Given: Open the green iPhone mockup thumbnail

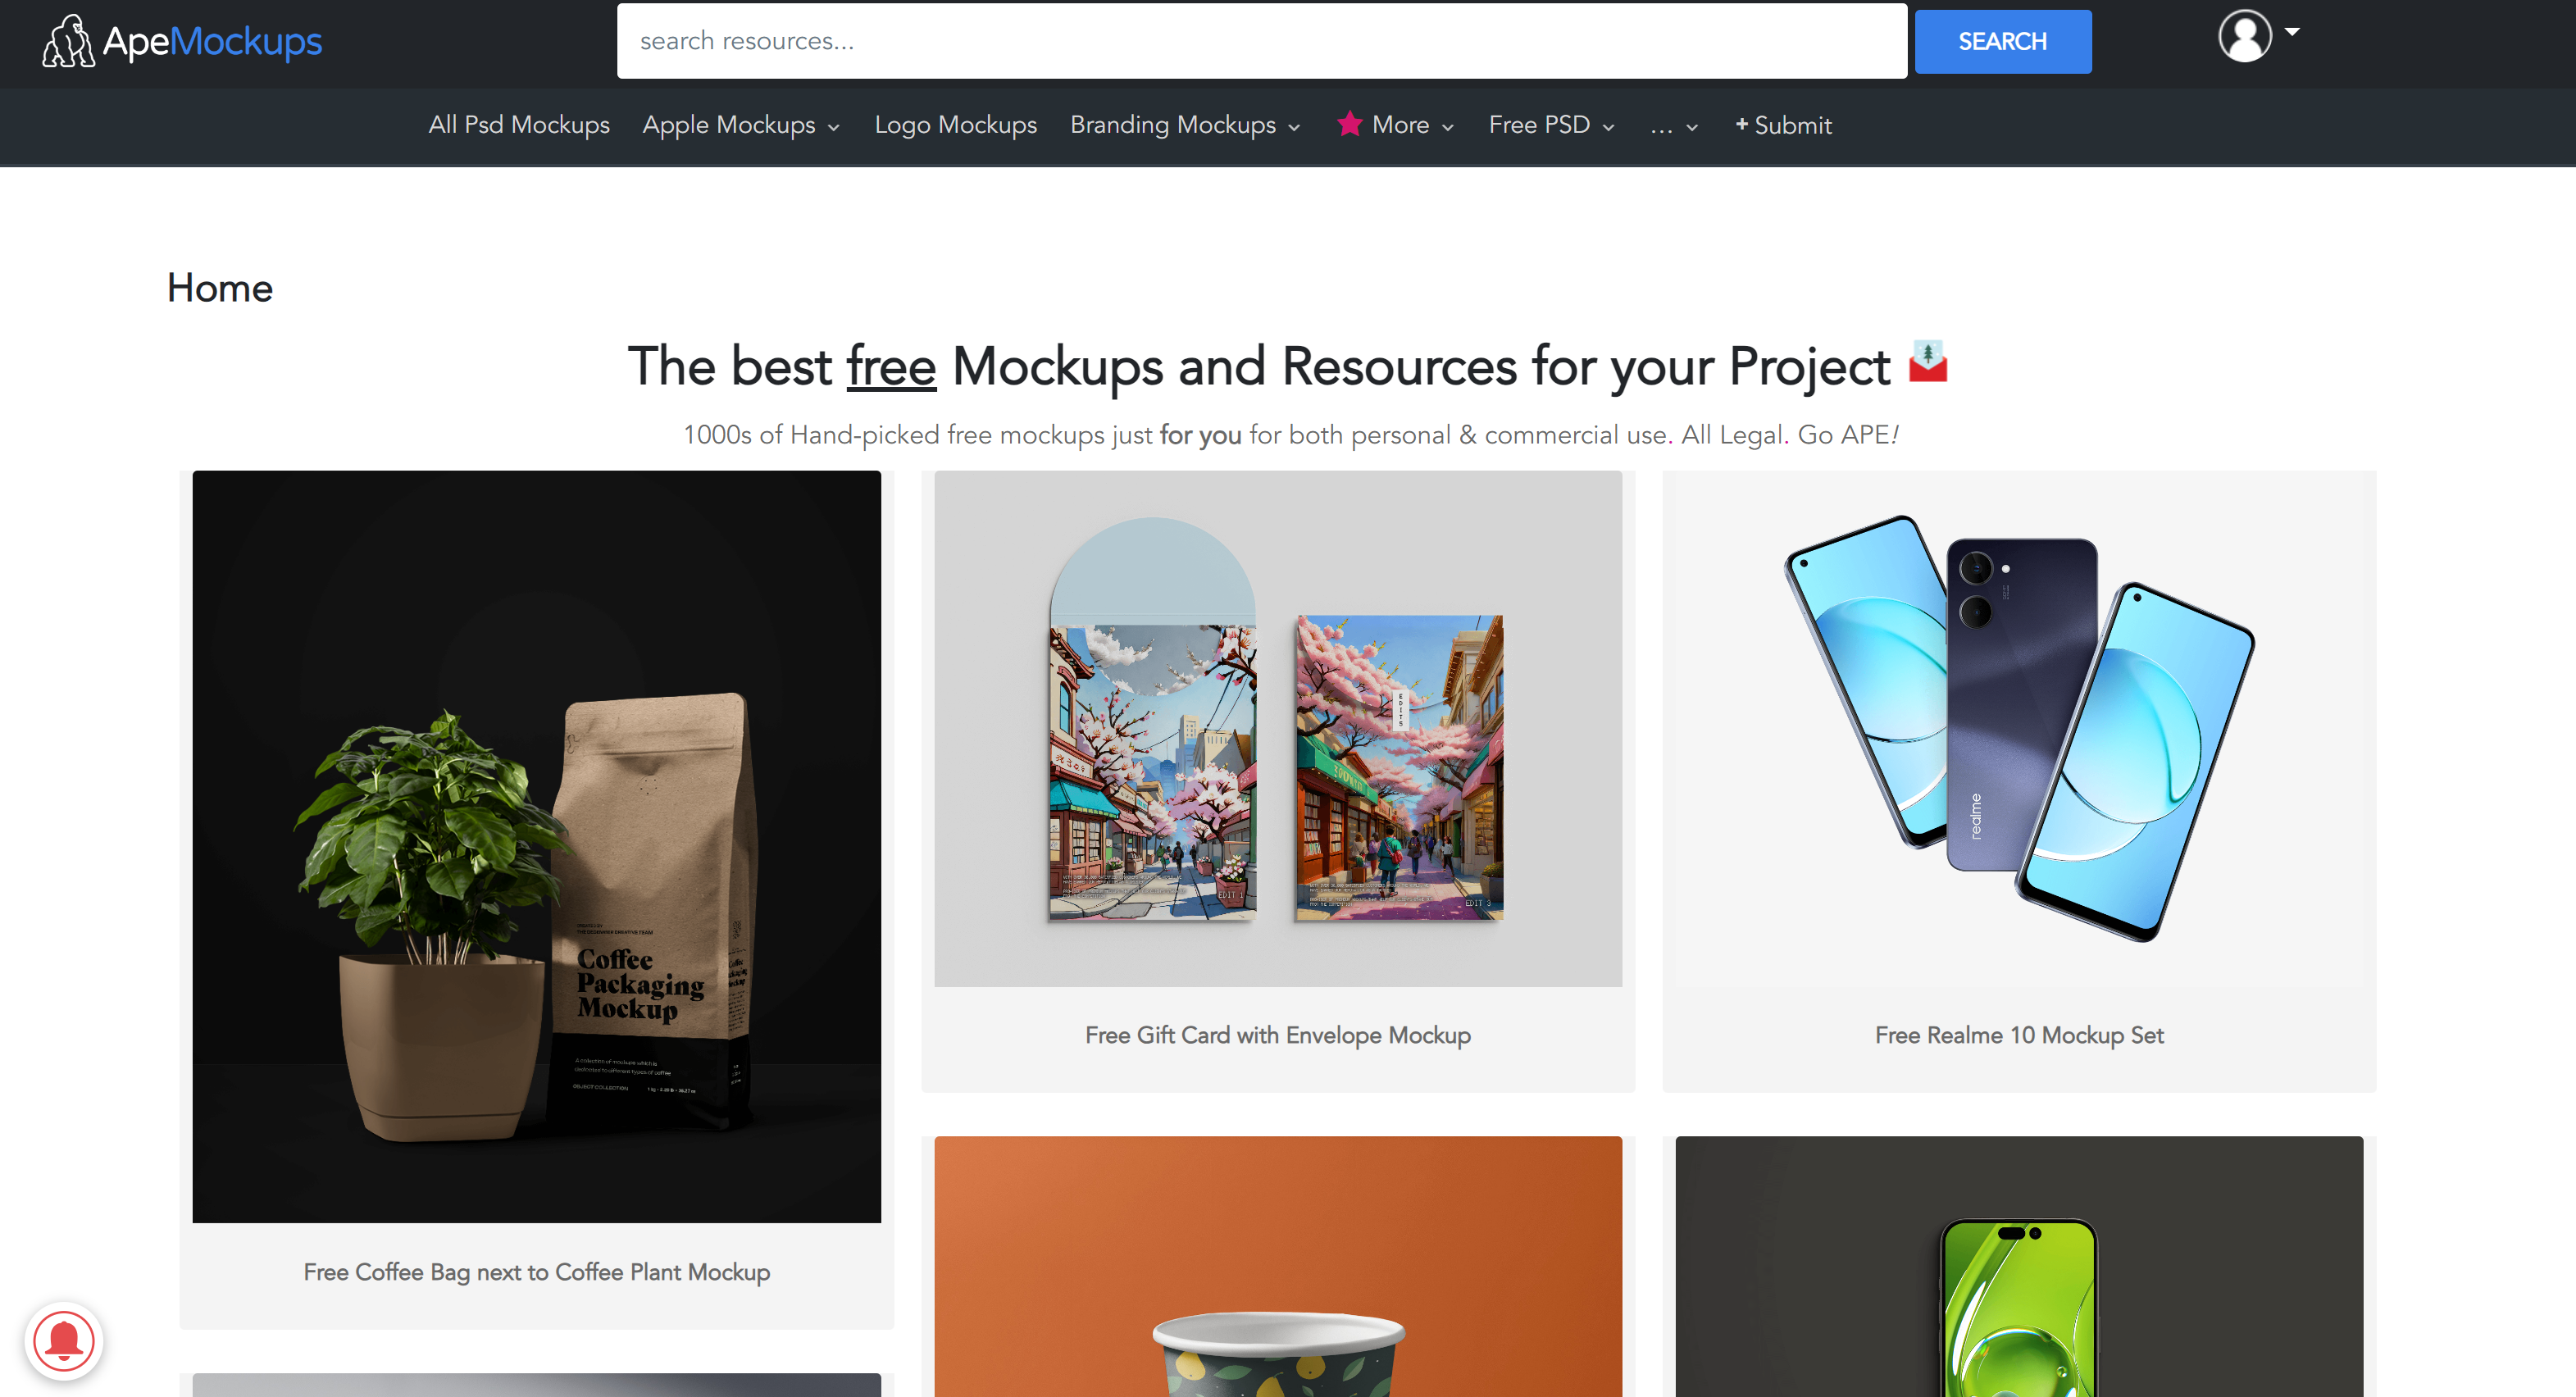Looking at the screenshot, I should pos(2018,1265).
